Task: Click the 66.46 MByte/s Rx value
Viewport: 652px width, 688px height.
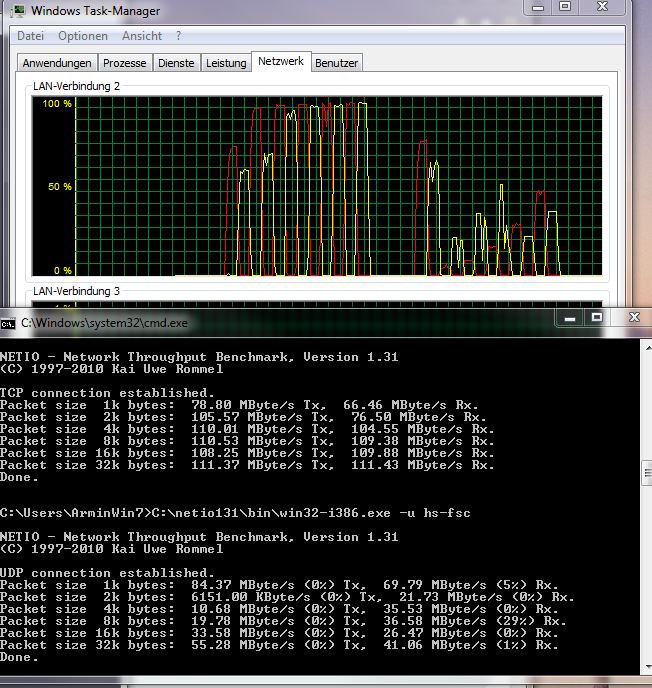Action: [411, 405]
